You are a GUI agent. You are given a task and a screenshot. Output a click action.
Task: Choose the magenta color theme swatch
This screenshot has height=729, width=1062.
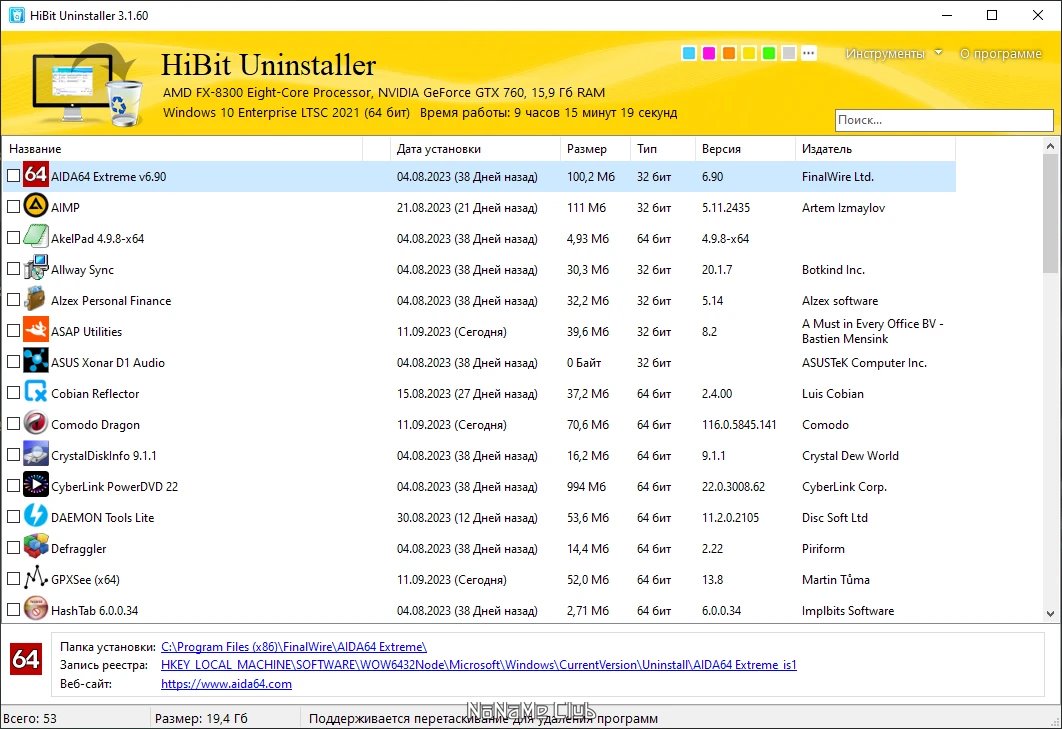[x=709, y=53]
